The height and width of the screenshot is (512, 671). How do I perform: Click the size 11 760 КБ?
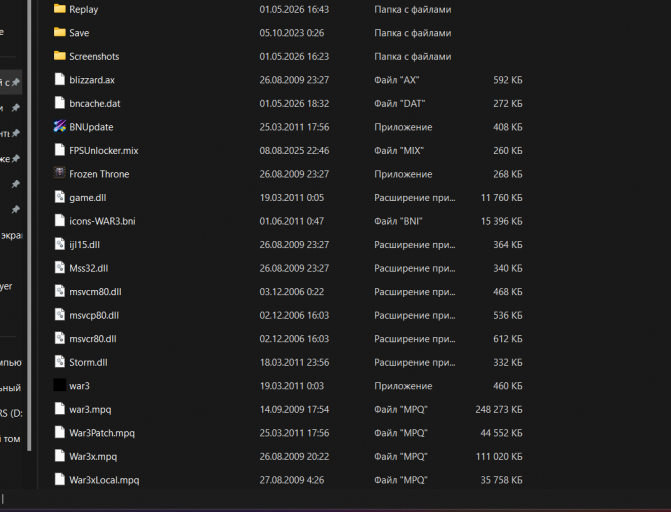[502, 198]
